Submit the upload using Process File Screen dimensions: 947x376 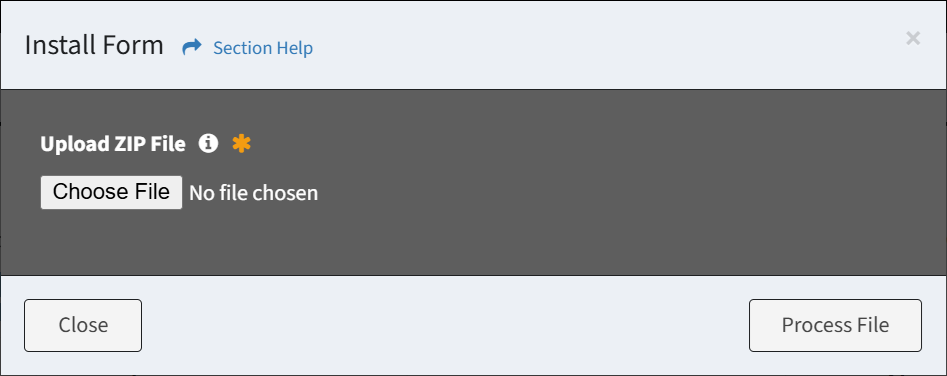pyautogui.click(x=835, y=325)
